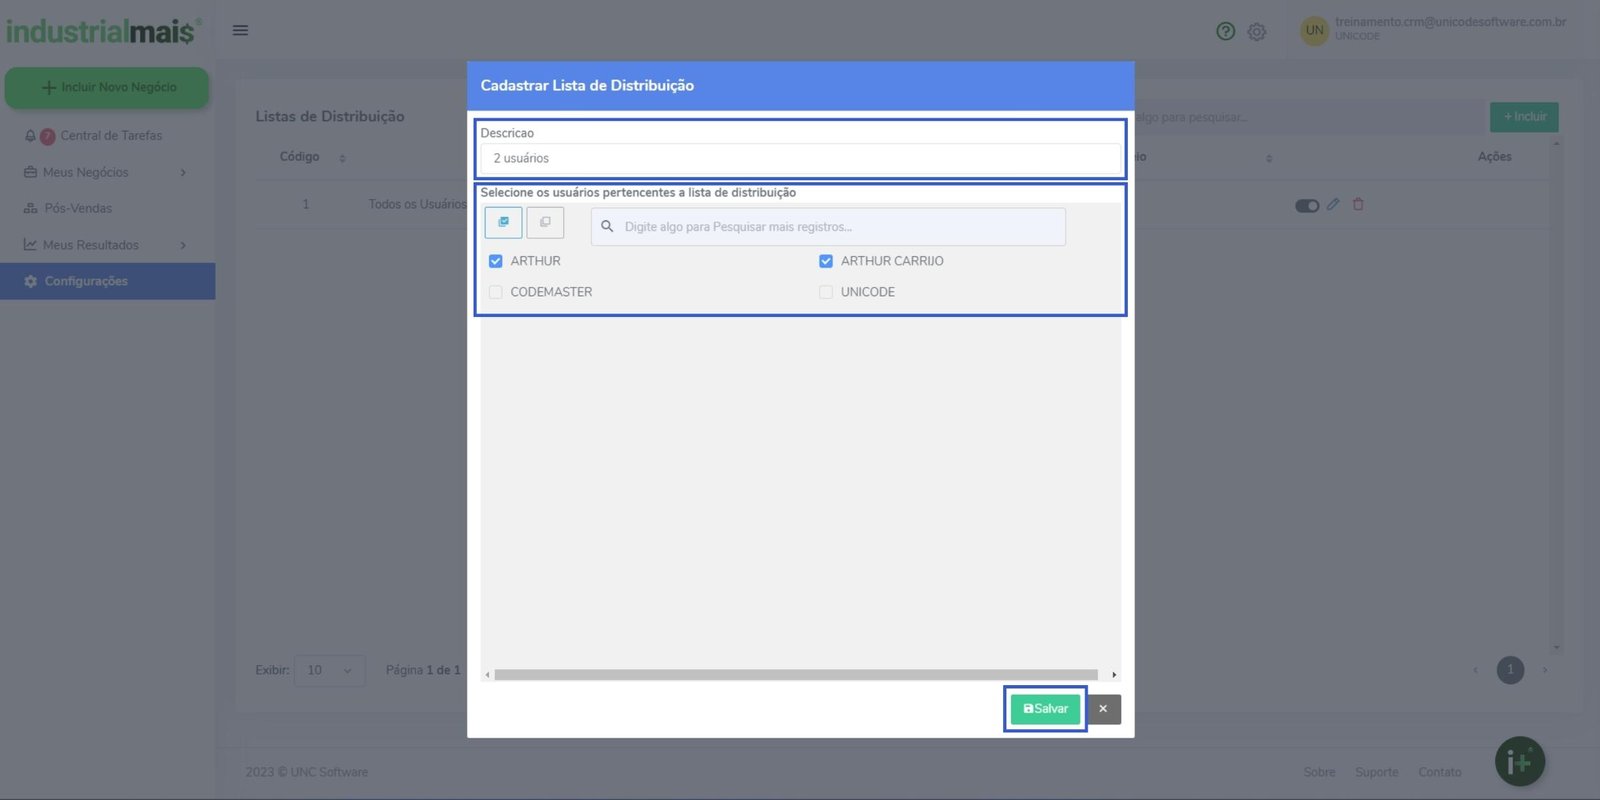Click the red trash delete icon
This screenshot has width=1600, height=800.
point(1358,204)
